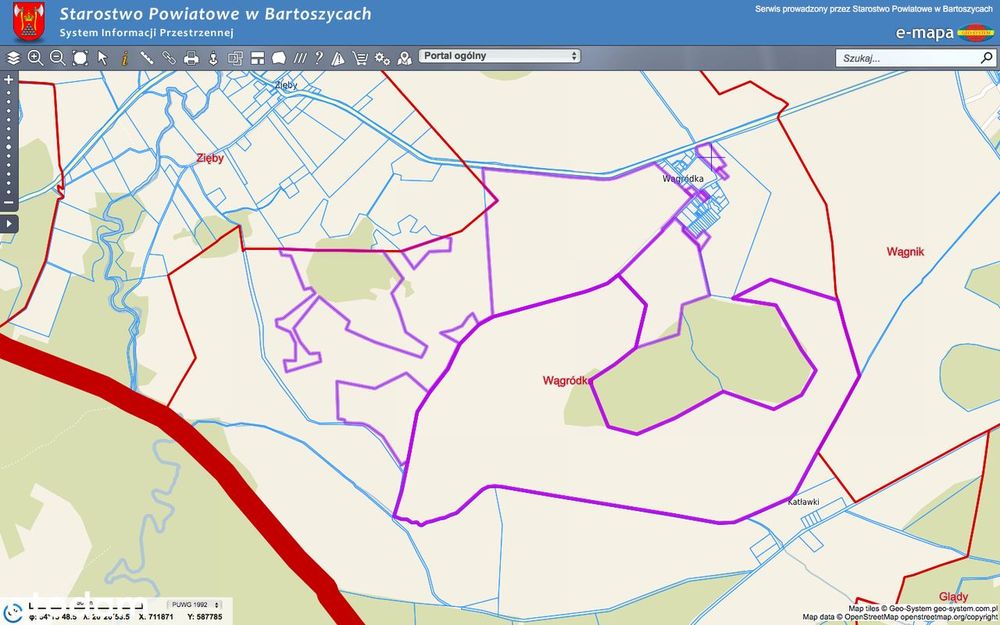
Task: Zoom in using the slider plus button
Action: [9, 80]
